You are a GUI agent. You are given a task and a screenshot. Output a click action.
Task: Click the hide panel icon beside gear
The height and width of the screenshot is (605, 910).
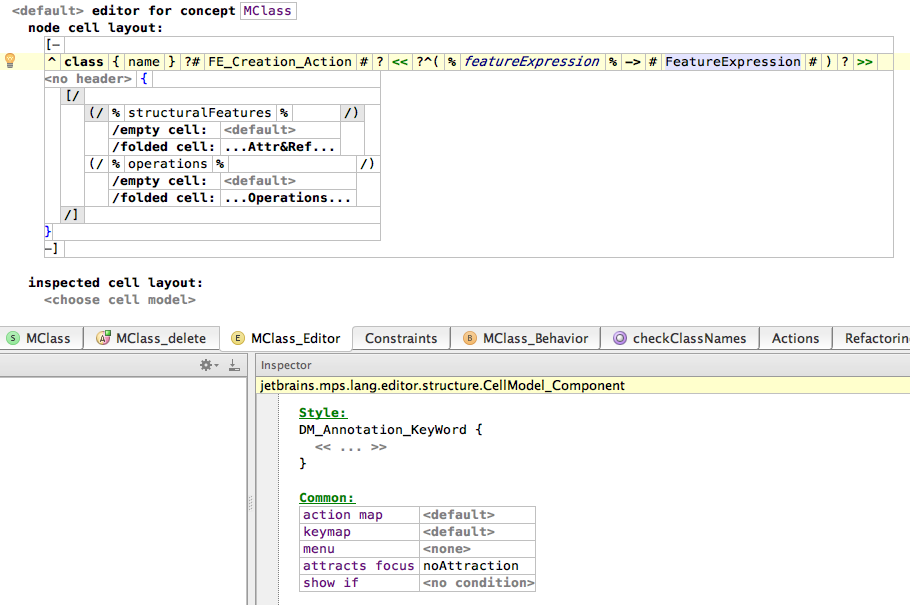[234, 366]
